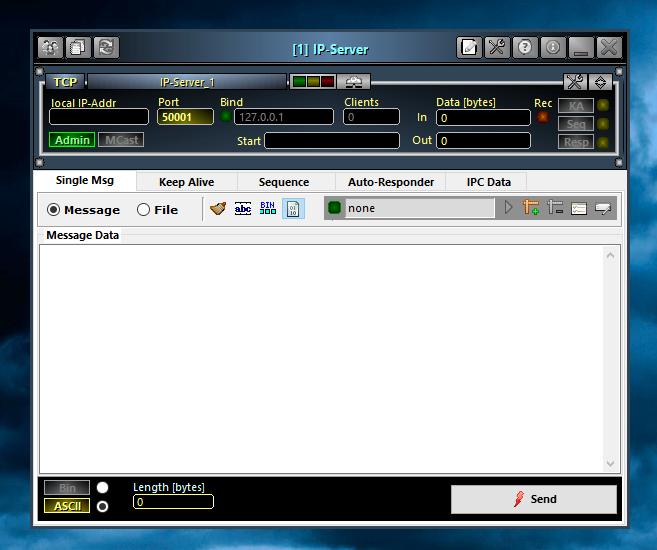
Task: Click the none message name field
Action: pyautogui.click(x=419, y=208)
